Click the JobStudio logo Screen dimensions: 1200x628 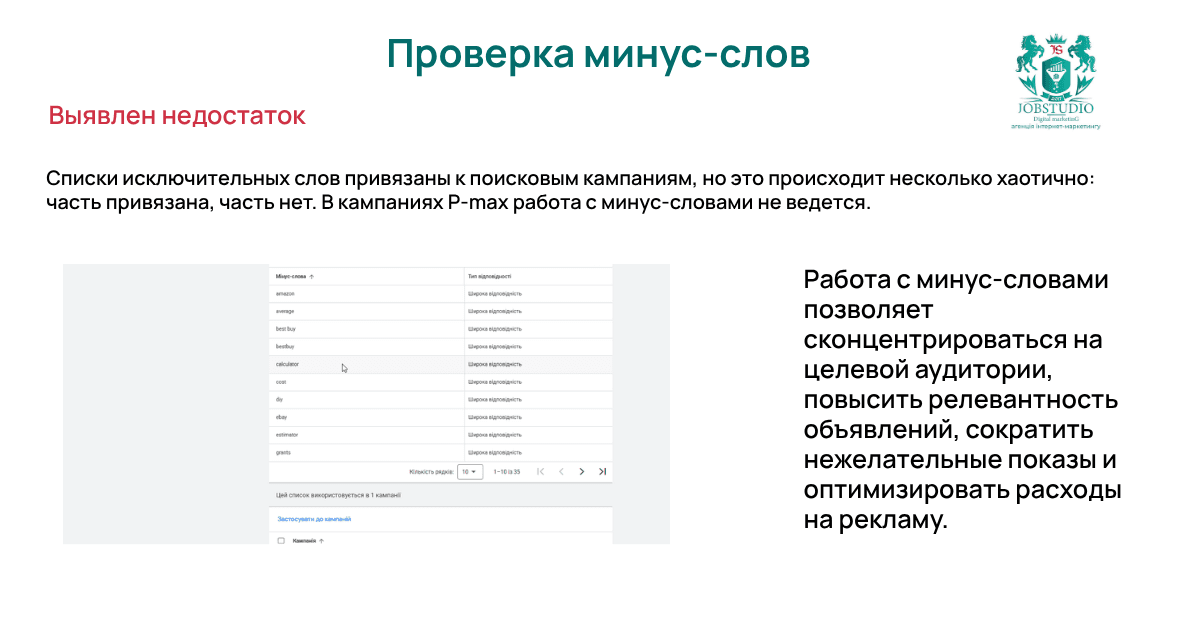click(1056, 81)
